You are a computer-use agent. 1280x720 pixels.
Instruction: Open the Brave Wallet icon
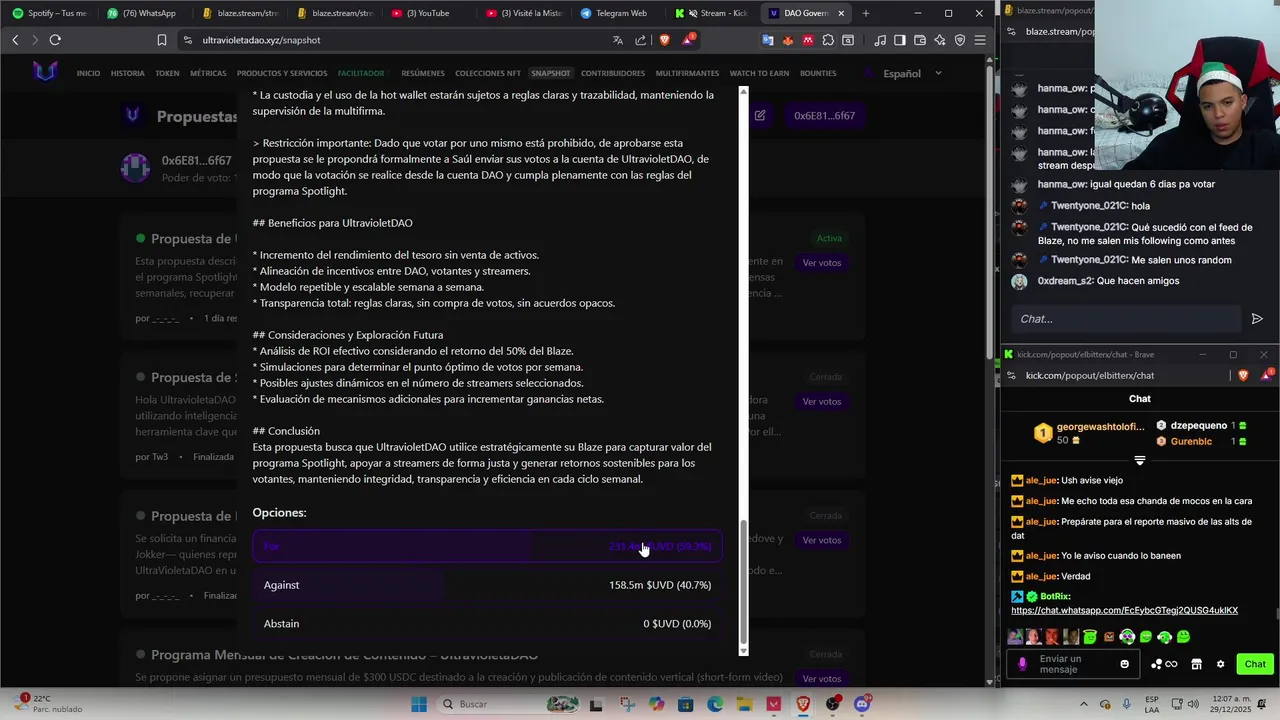(x=920, y=40)
